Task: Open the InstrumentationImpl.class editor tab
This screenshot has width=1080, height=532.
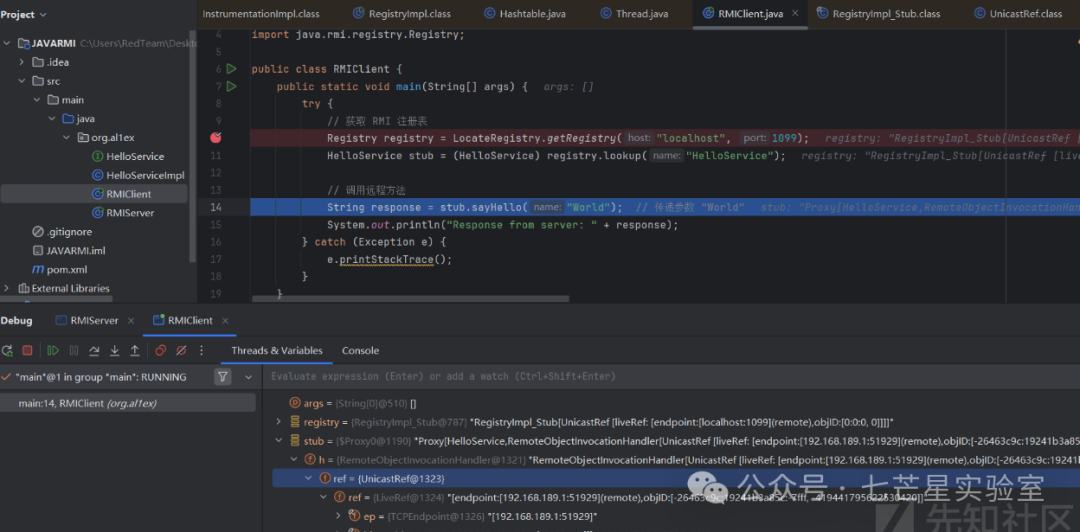Action: [x=261, y=14]
